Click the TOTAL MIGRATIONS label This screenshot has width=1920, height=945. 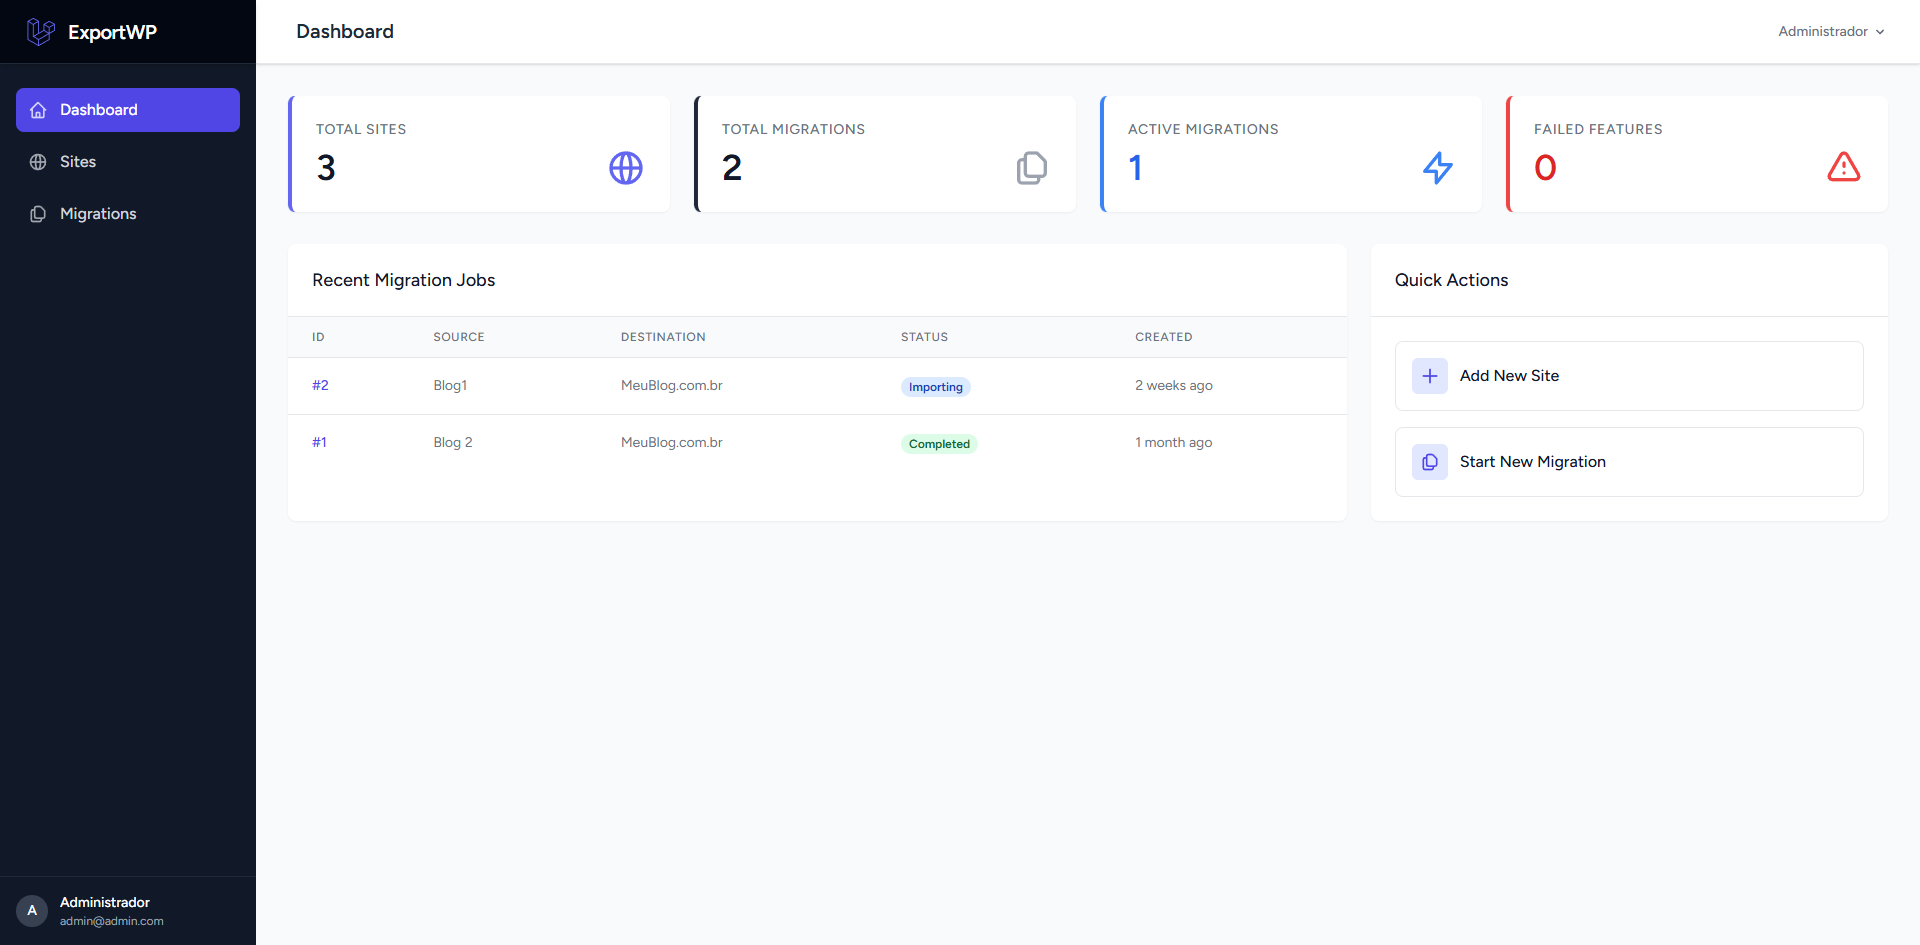(794, 130)
